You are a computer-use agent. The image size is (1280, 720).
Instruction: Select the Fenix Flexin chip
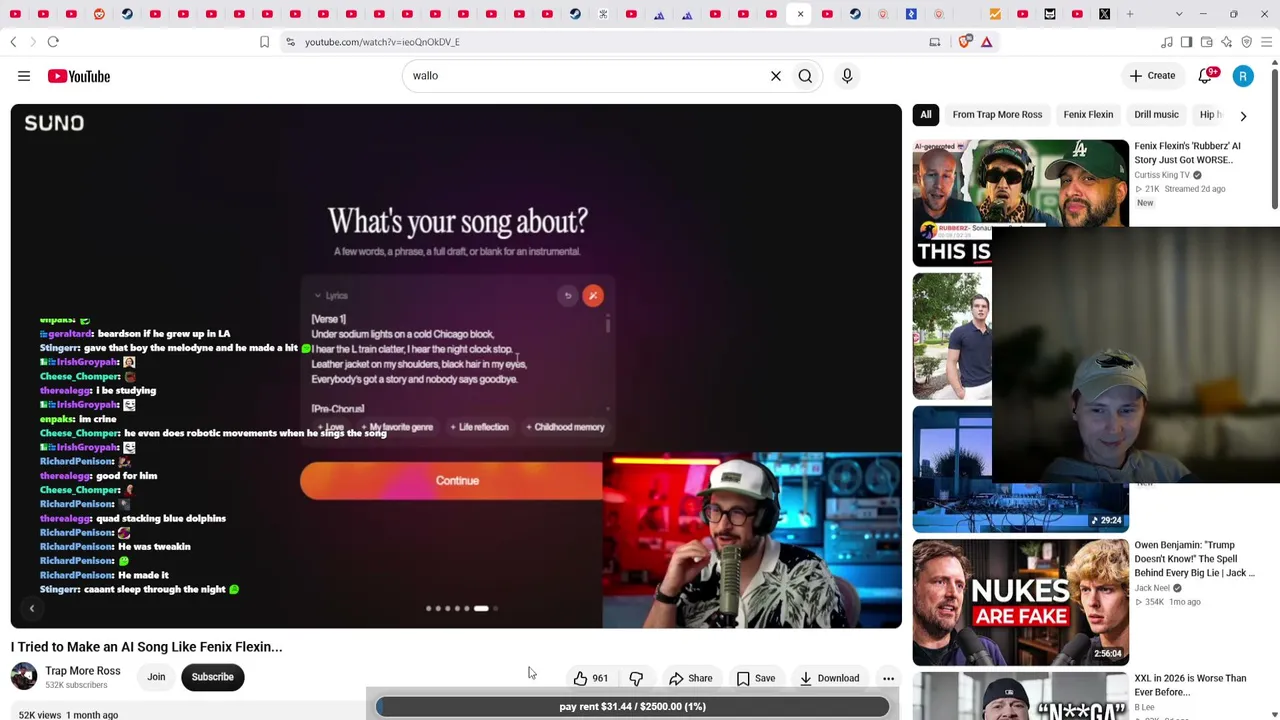point(1088,115)
